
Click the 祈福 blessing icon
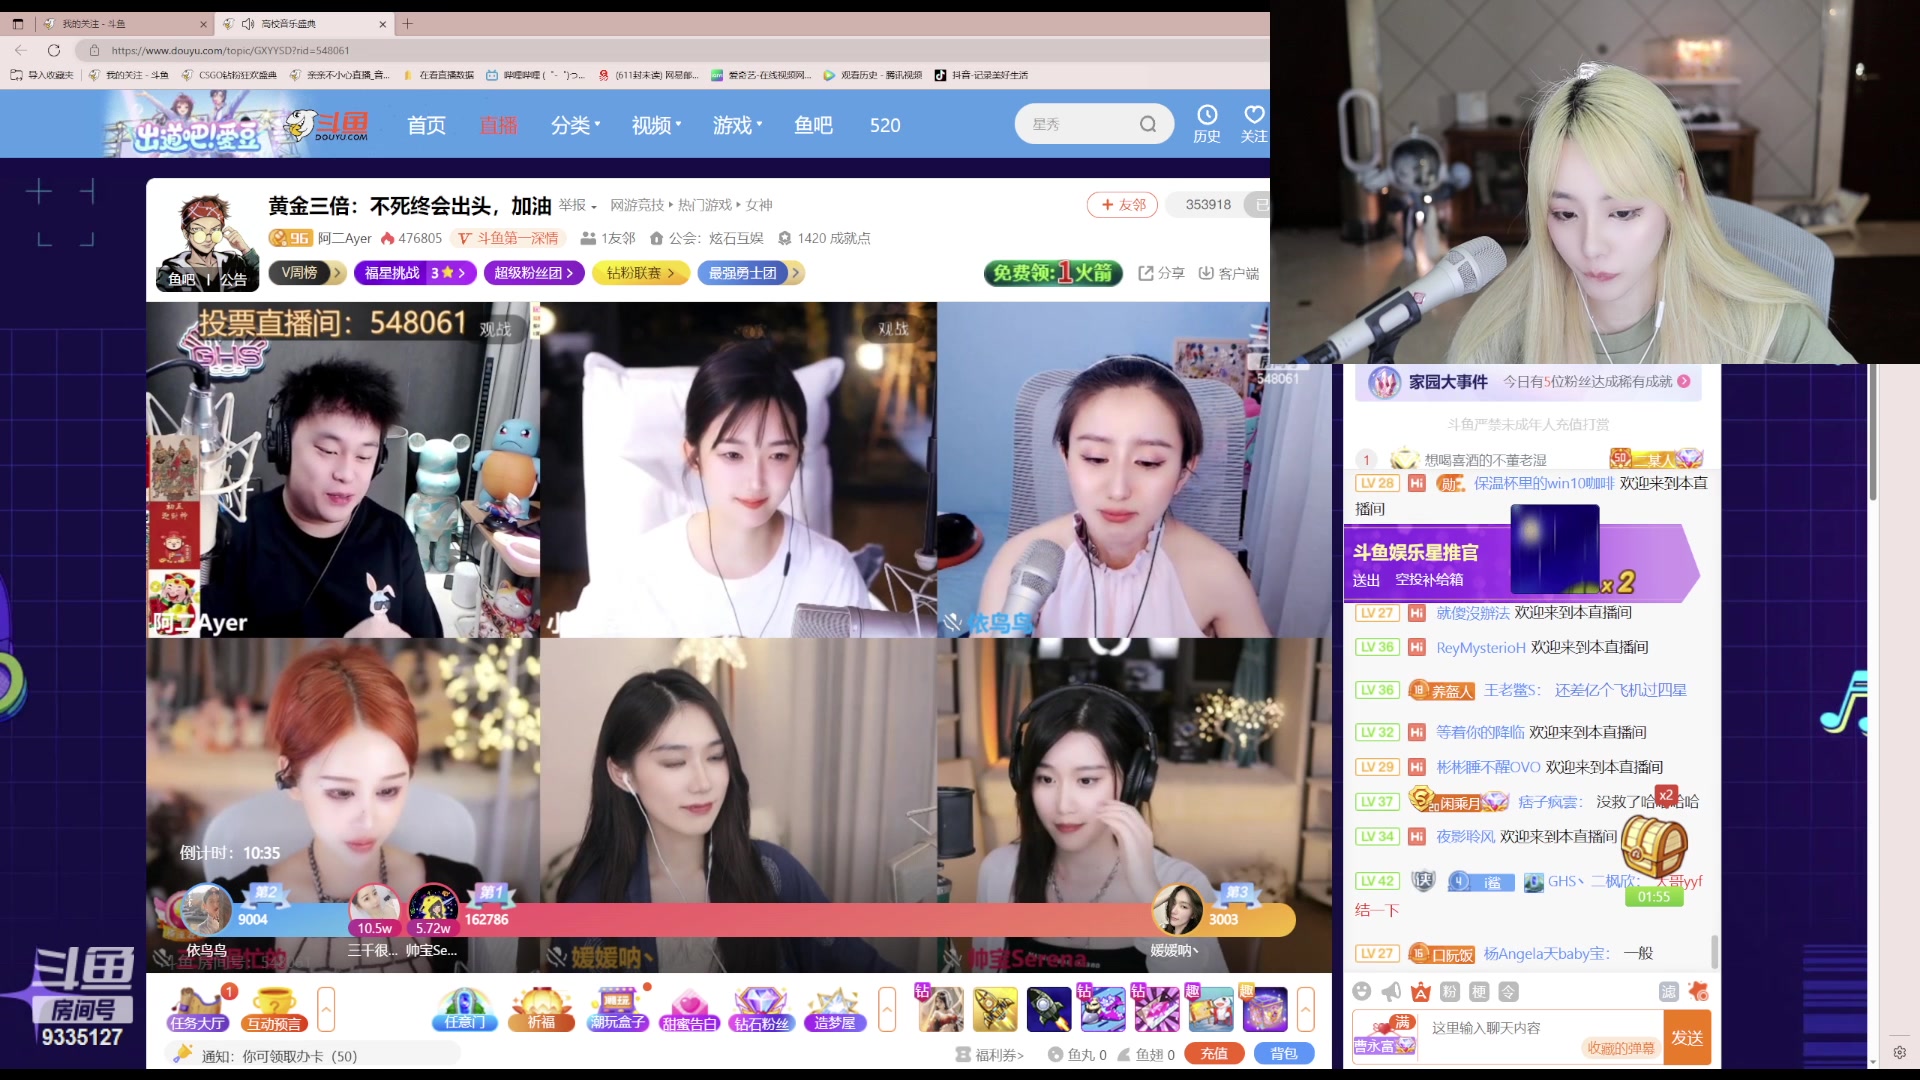point(541,1009)
